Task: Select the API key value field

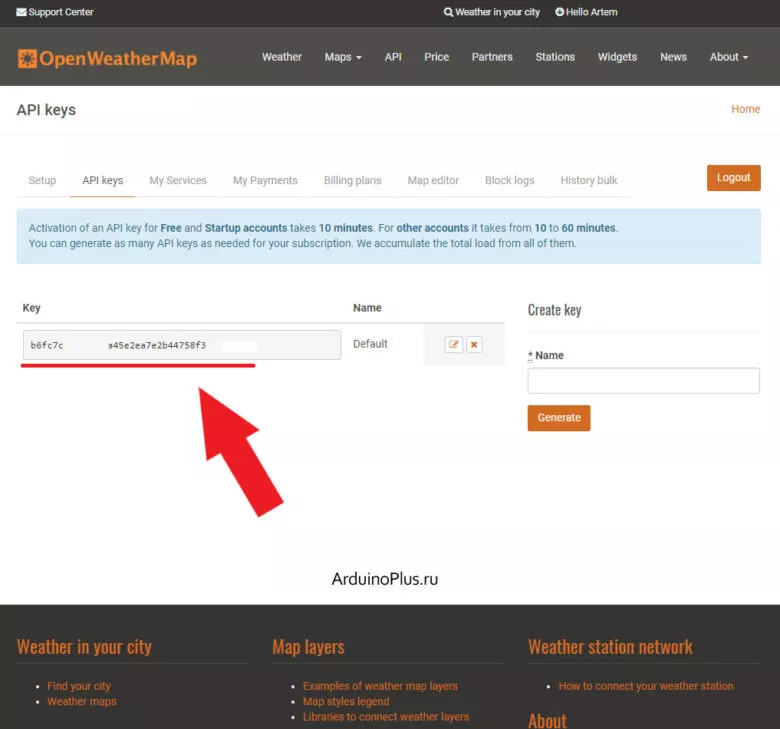Action: click(x=181, y=345)
